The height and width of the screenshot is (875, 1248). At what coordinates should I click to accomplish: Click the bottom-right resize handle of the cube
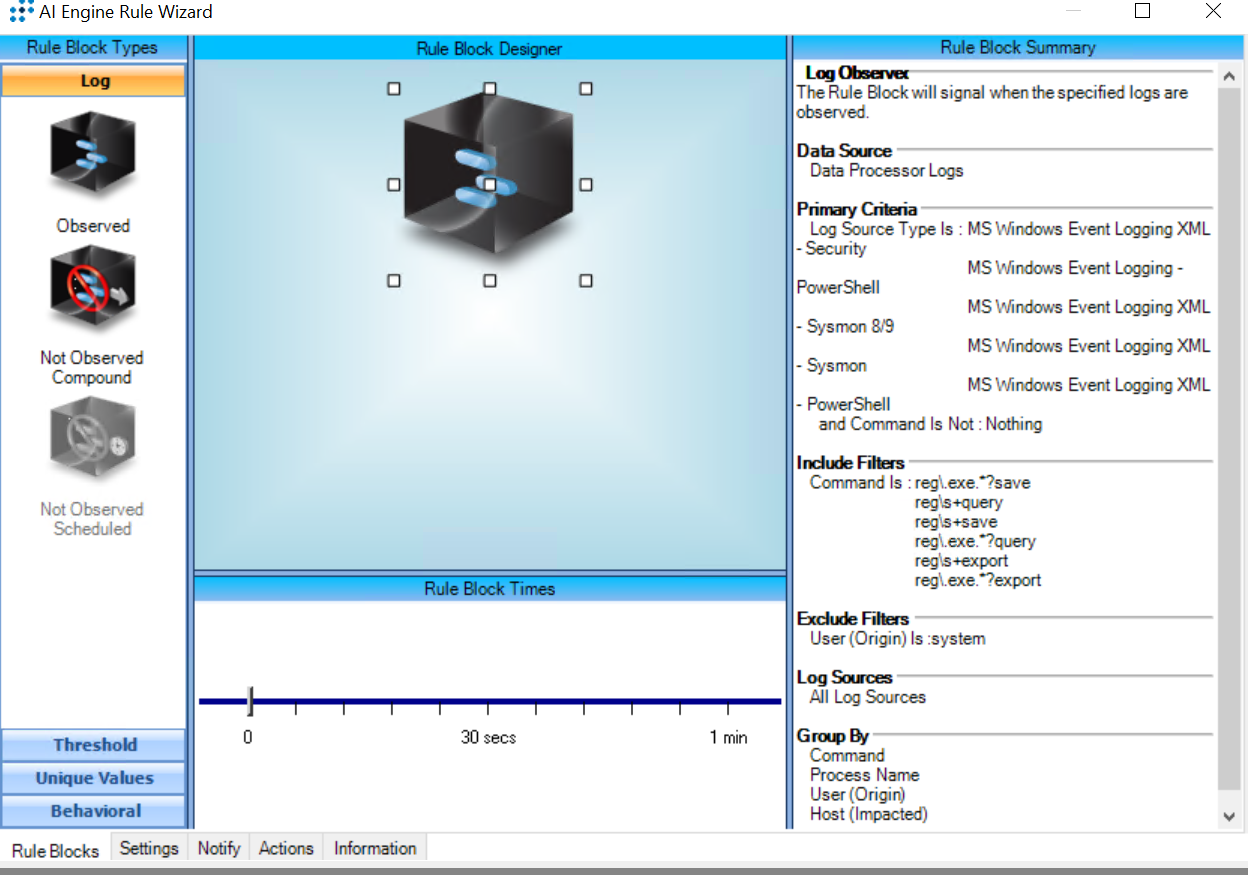[x=586, y=281]
